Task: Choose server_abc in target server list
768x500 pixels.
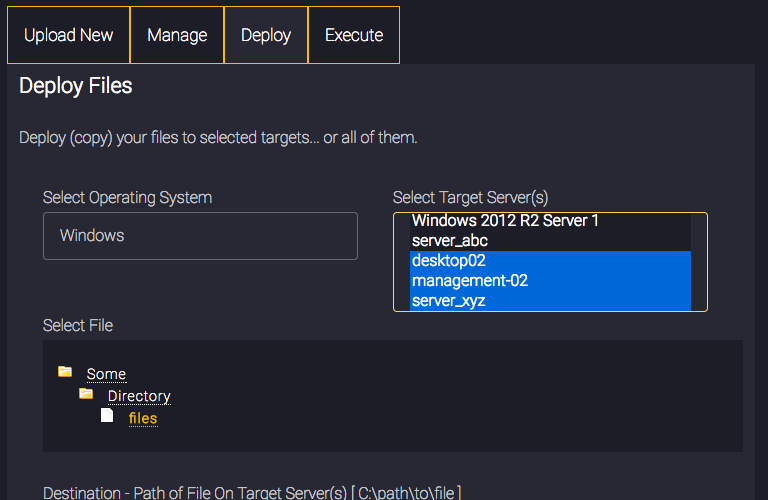Action: point(551,241)
